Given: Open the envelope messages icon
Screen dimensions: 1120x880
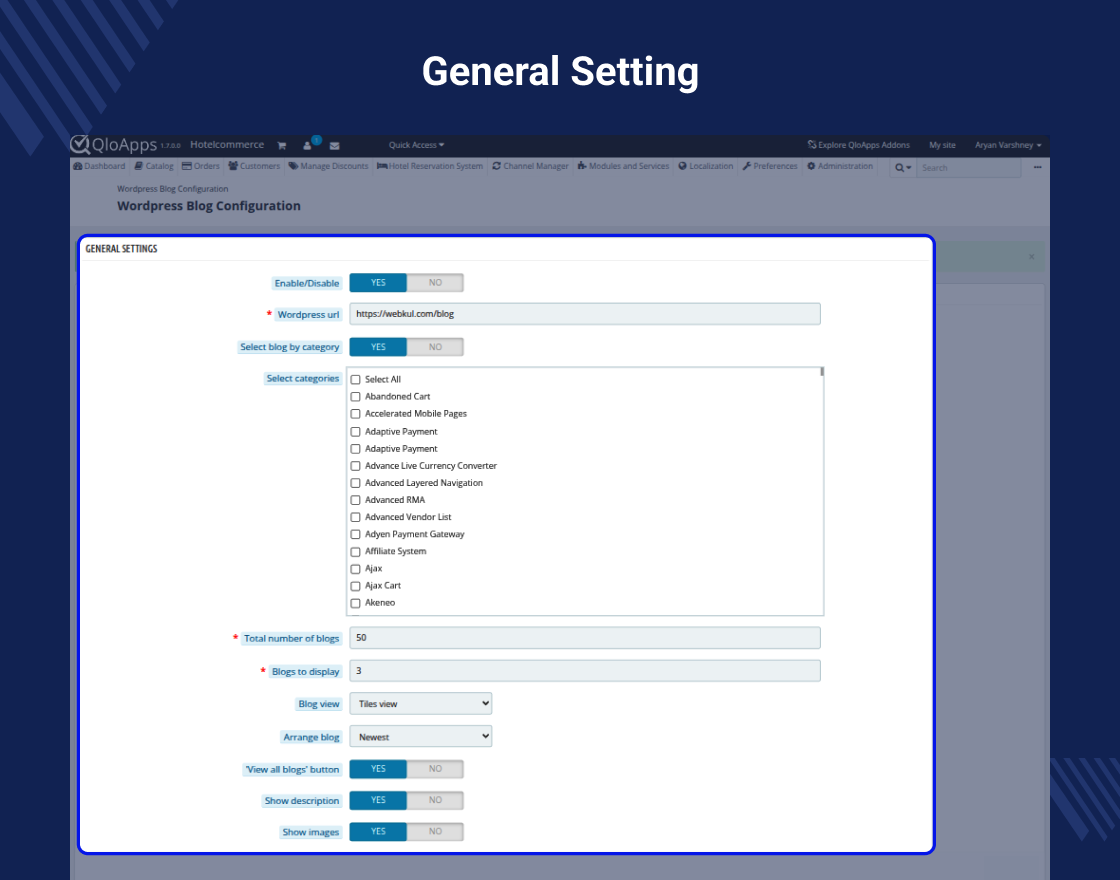Looking at the screenshot, I should 334,146.
